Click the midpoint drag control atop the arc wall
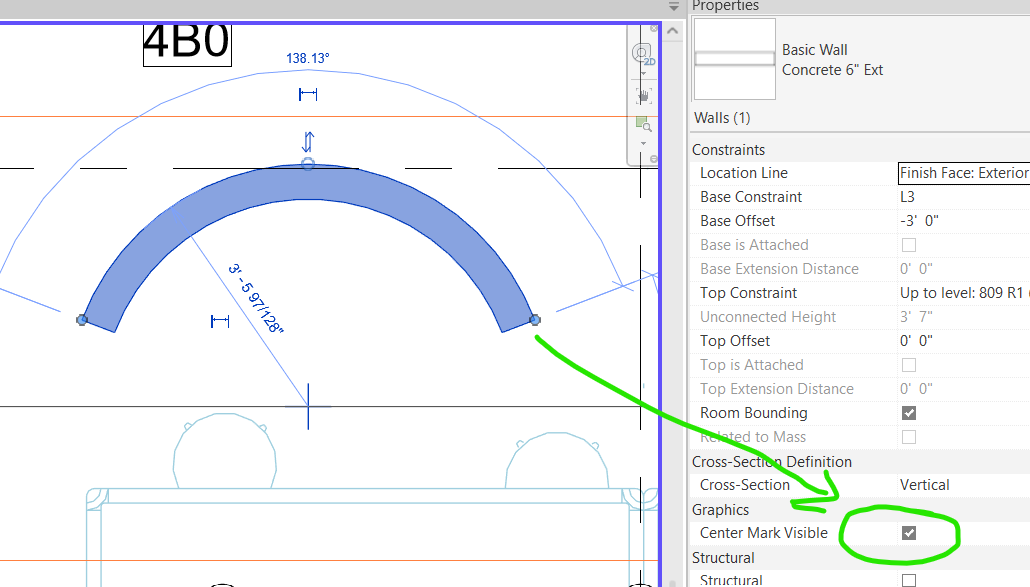This screenshot has width=1030, height=587. [309, 163]
